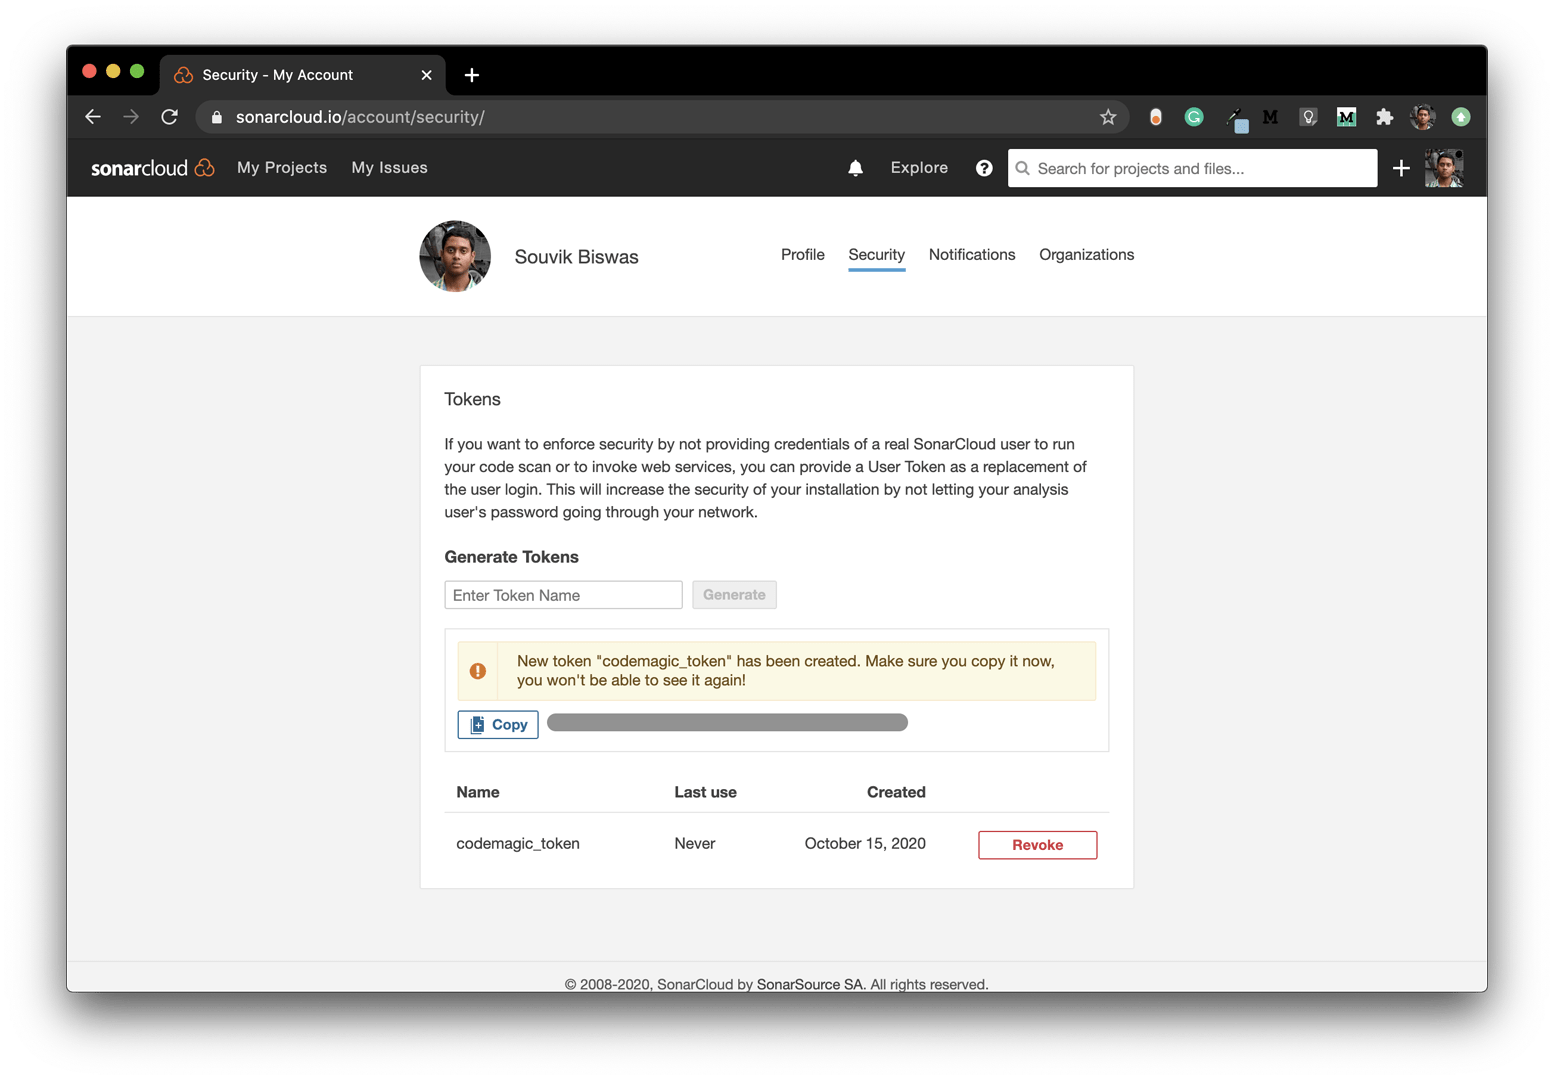The image size is (1554, 1080).
Task: Open the Grammarly extension icon
Action: click(1193, 117)
